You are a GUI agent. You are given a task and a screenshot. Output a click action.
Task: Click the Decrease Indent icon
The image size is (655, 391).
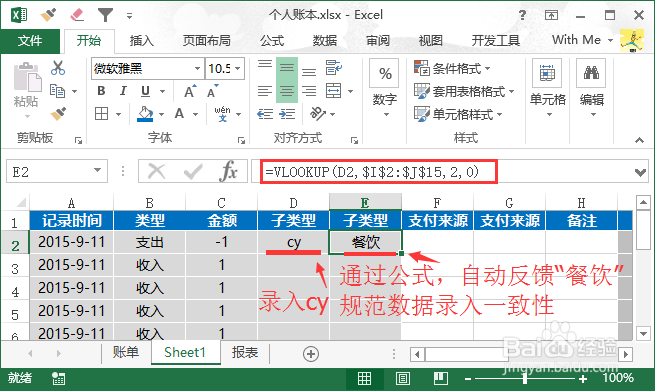pos(265,114)
